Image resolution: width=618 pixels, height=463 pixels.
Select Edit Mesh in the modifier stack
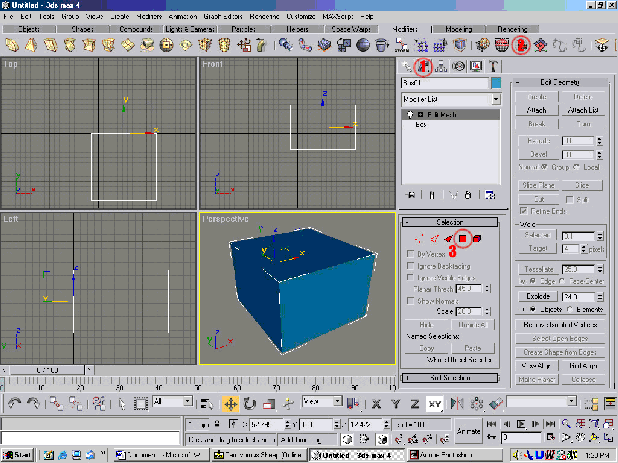click(x=443, y=117)
